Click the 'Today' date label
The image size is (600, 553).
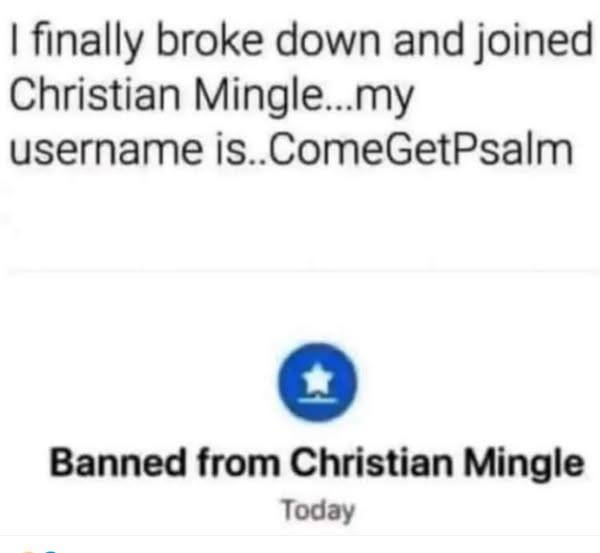coord(318,511)
